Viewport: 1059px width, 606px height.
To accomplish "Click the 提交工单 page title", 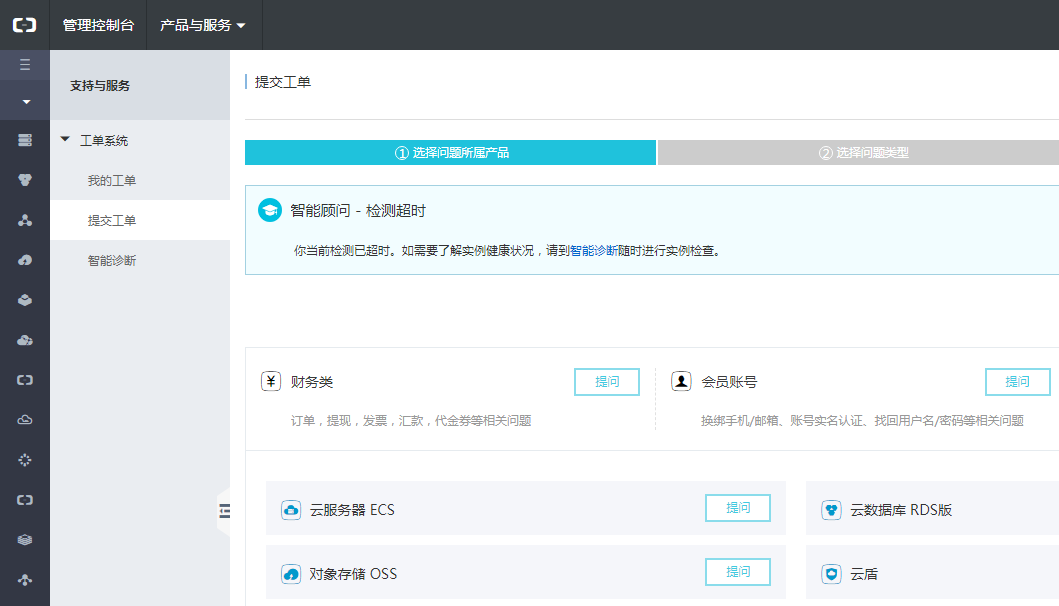I will (282, 82).
